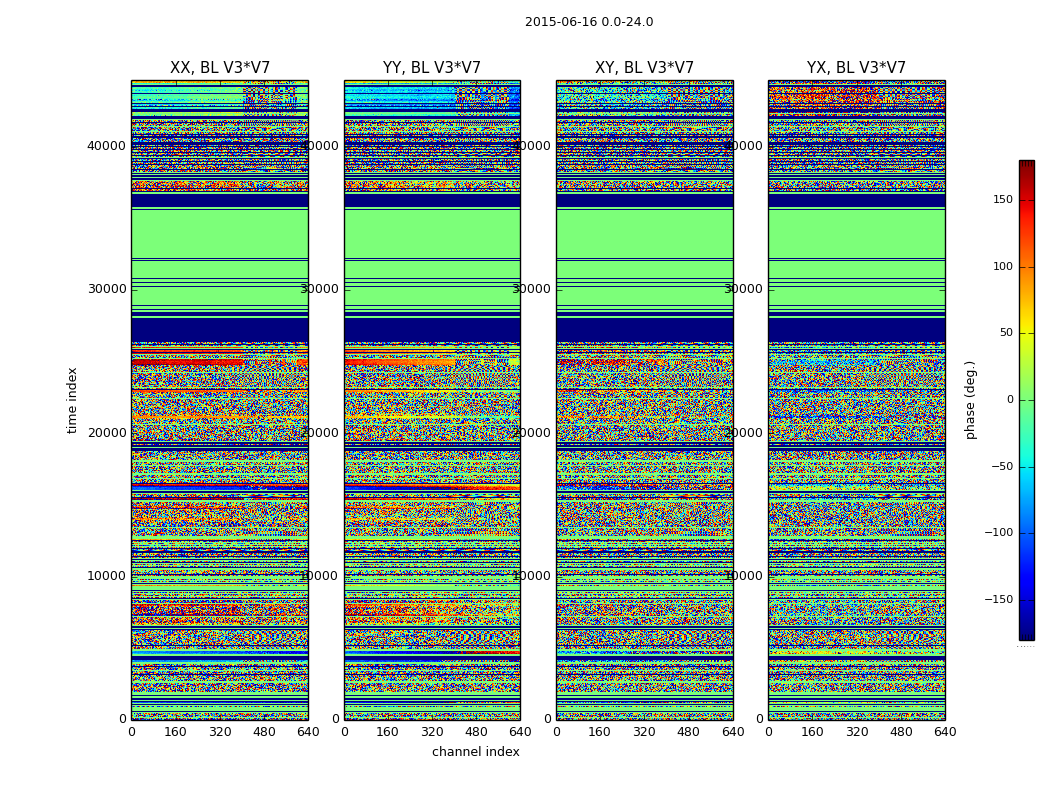Screen dimensions: 1050x800
Task: Click the time index axis label
Action: pos(72,400)
